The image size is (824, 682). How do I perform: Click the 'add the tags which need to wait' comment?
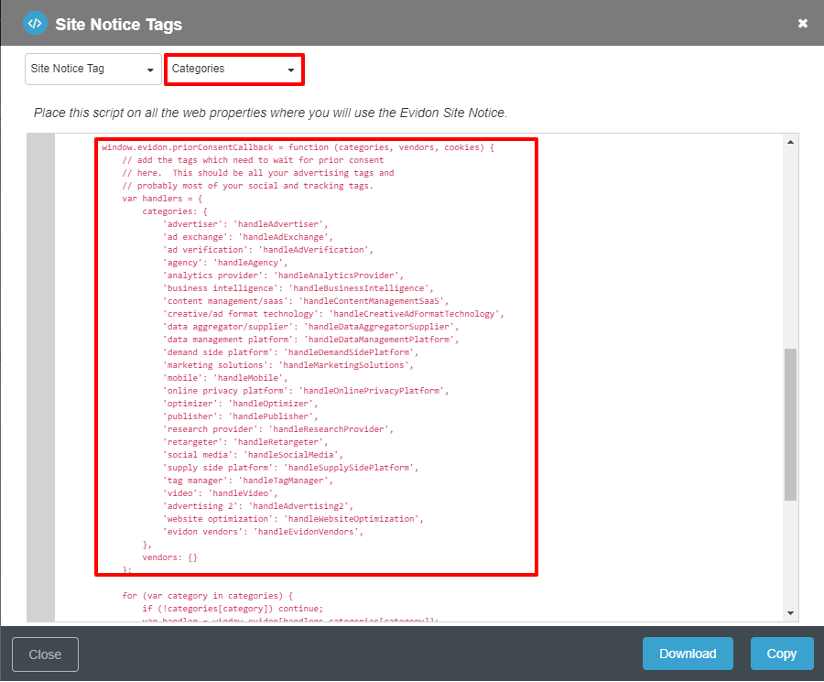click(253, 160)
